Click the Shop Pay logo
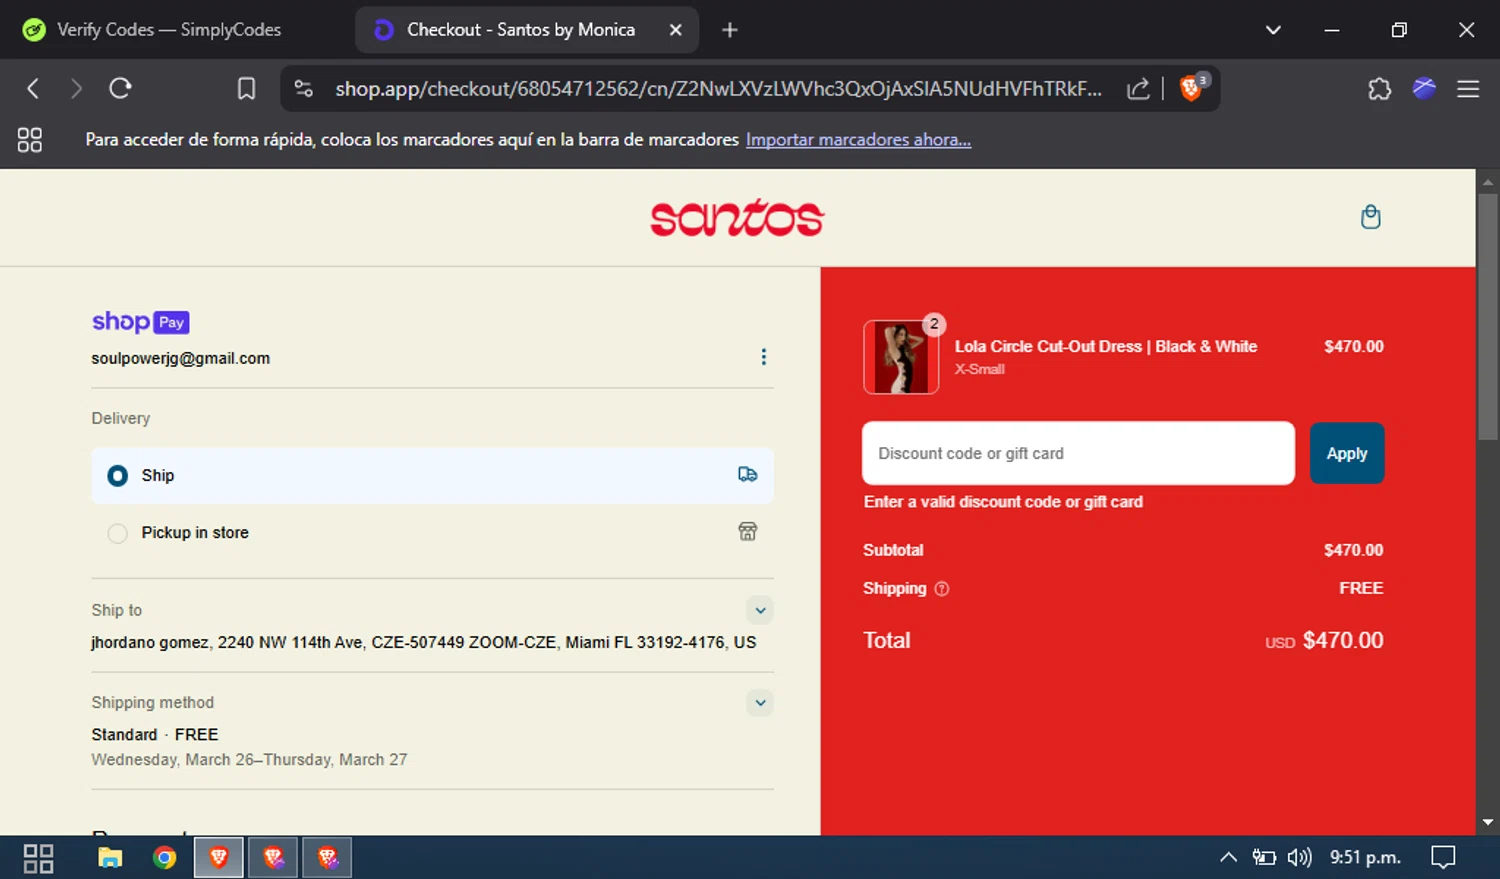Image resolution: width=1500 pixels, height=879 pixels. click(x=140, y=322)
